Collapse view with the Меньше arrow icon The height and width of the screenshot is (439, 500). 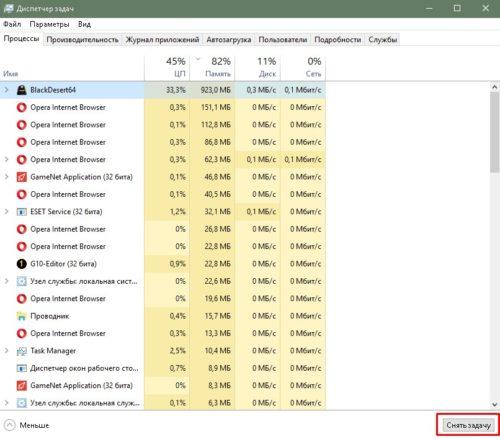pos(9,425)
